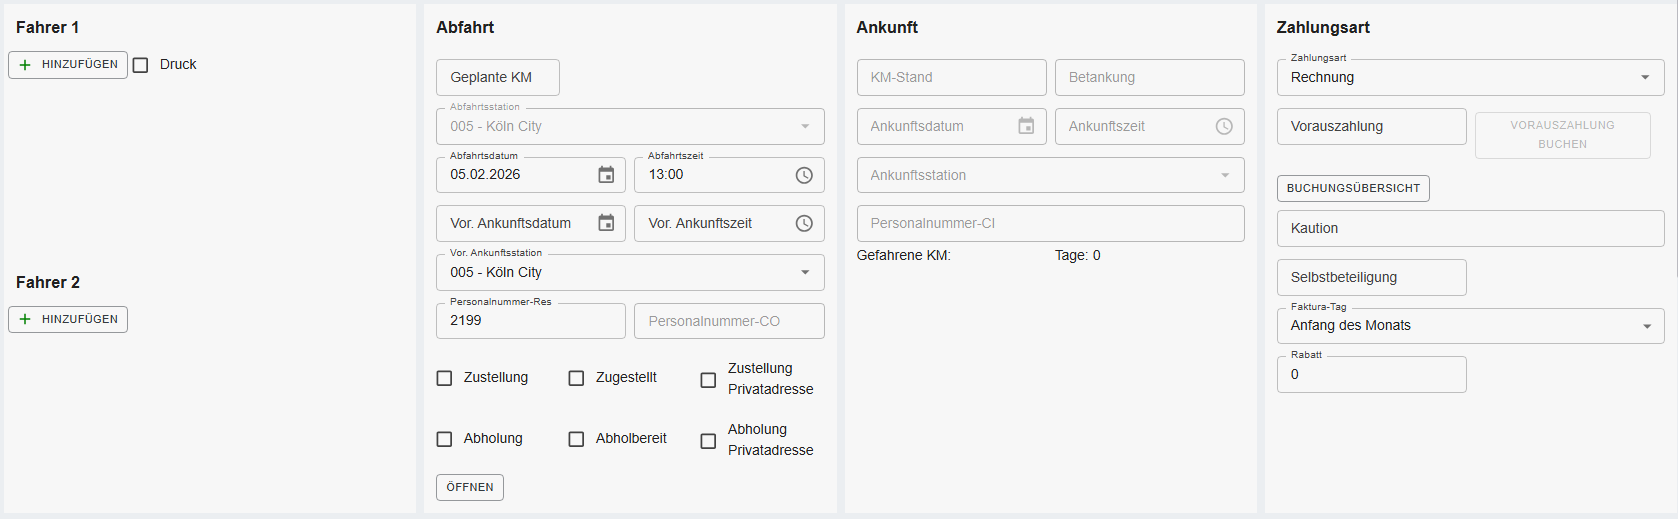The width and height of the screenshot is (1678, 519).
Task: Toggle the Abholung Privatadresse checkbox
Action: tap(708, 441)
